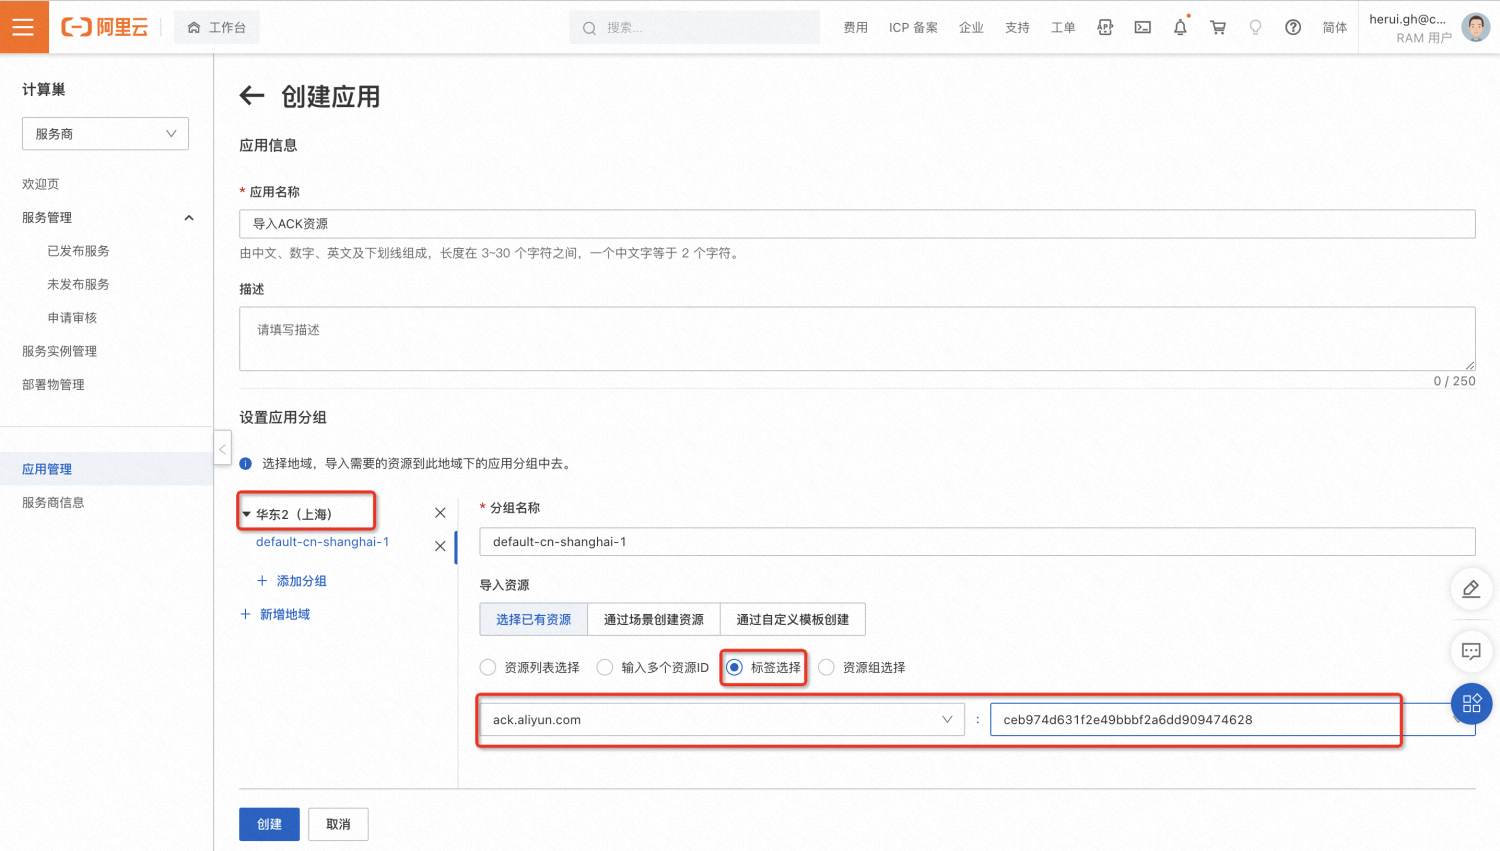The image size is (1500, 851).
Task: Click the floating edit pencil icon
Action: point(1471,589)
